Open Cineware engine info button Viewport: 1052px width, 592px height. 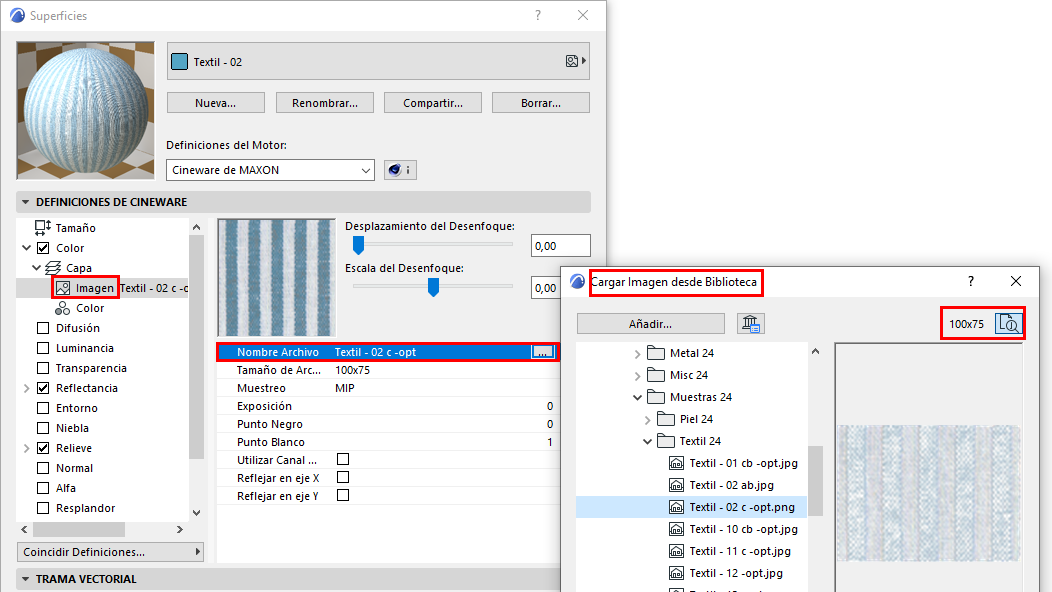coord(401,170)
